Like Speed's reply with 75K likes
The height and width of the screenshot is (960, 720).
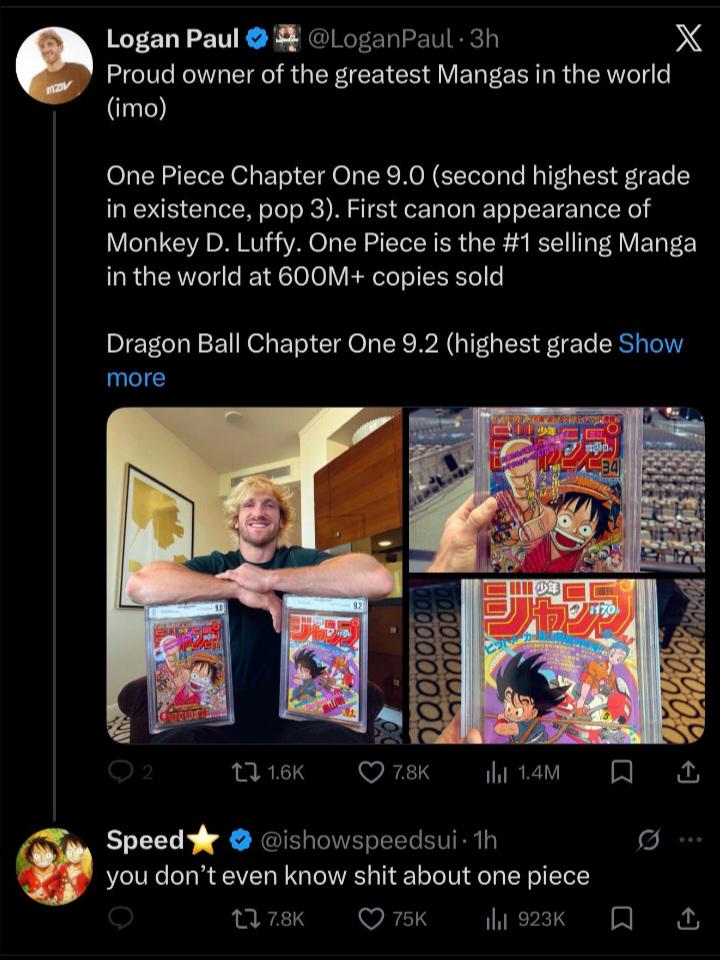pyautogui.click(x=372, y=918)
